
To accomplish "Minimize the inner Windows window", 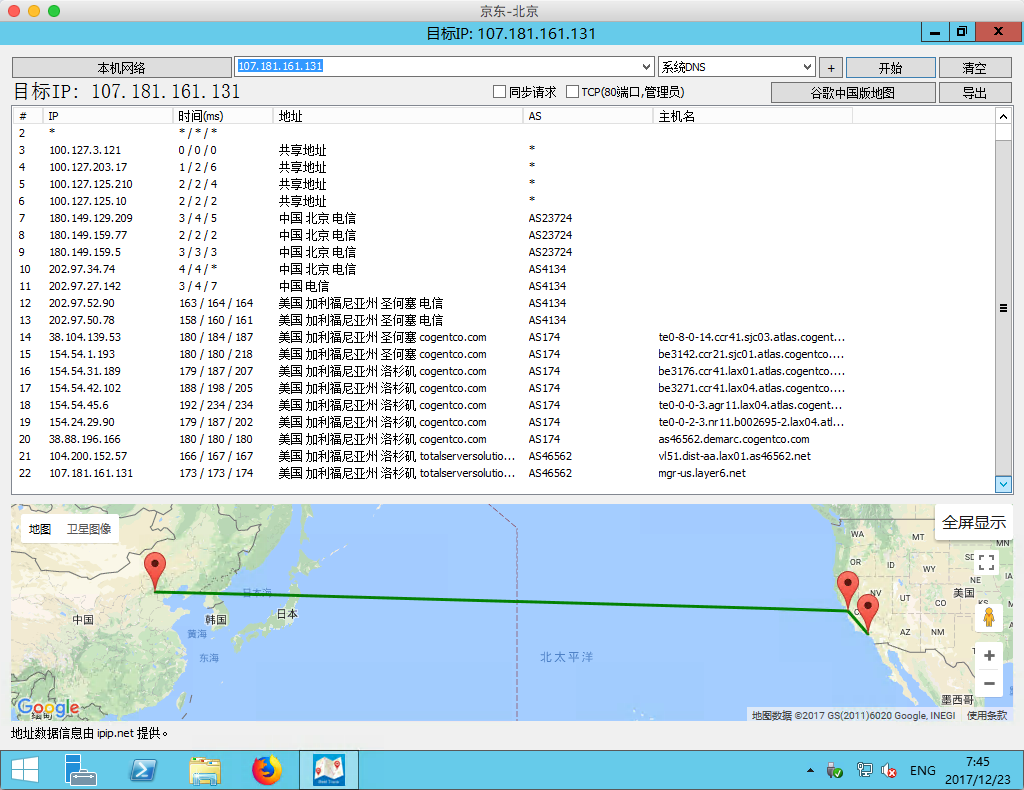I will pos(935,31).
